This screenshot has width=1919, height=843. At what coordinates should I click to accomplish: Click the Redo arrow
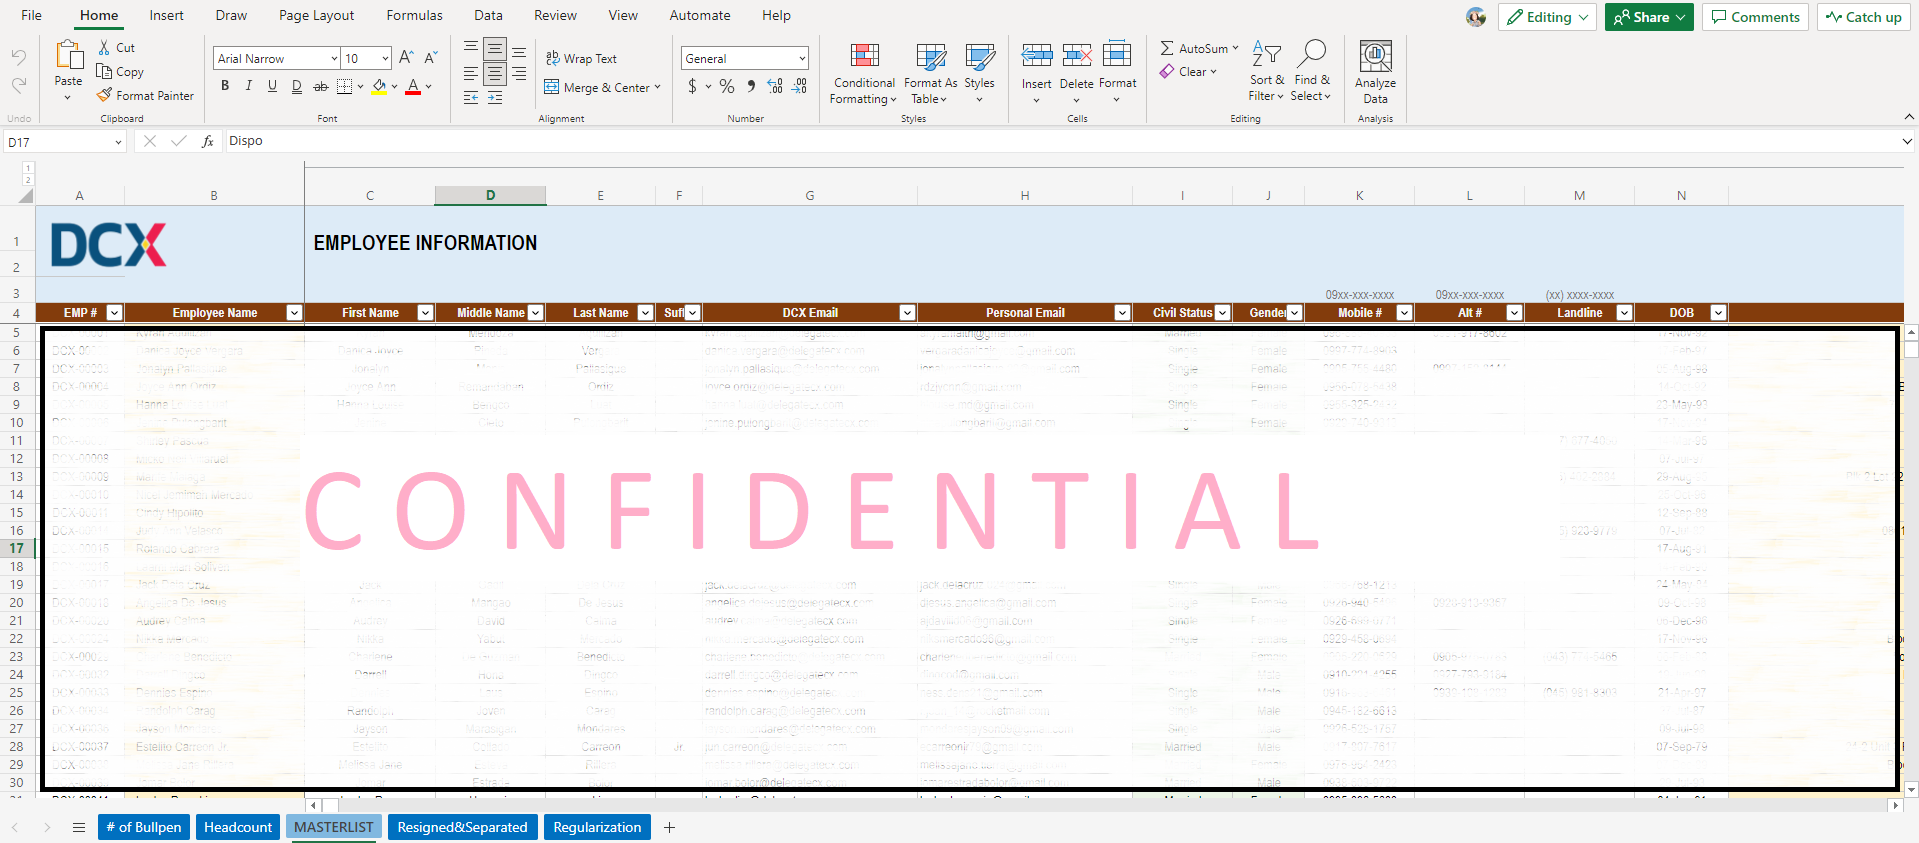click(x=18, y=86)
